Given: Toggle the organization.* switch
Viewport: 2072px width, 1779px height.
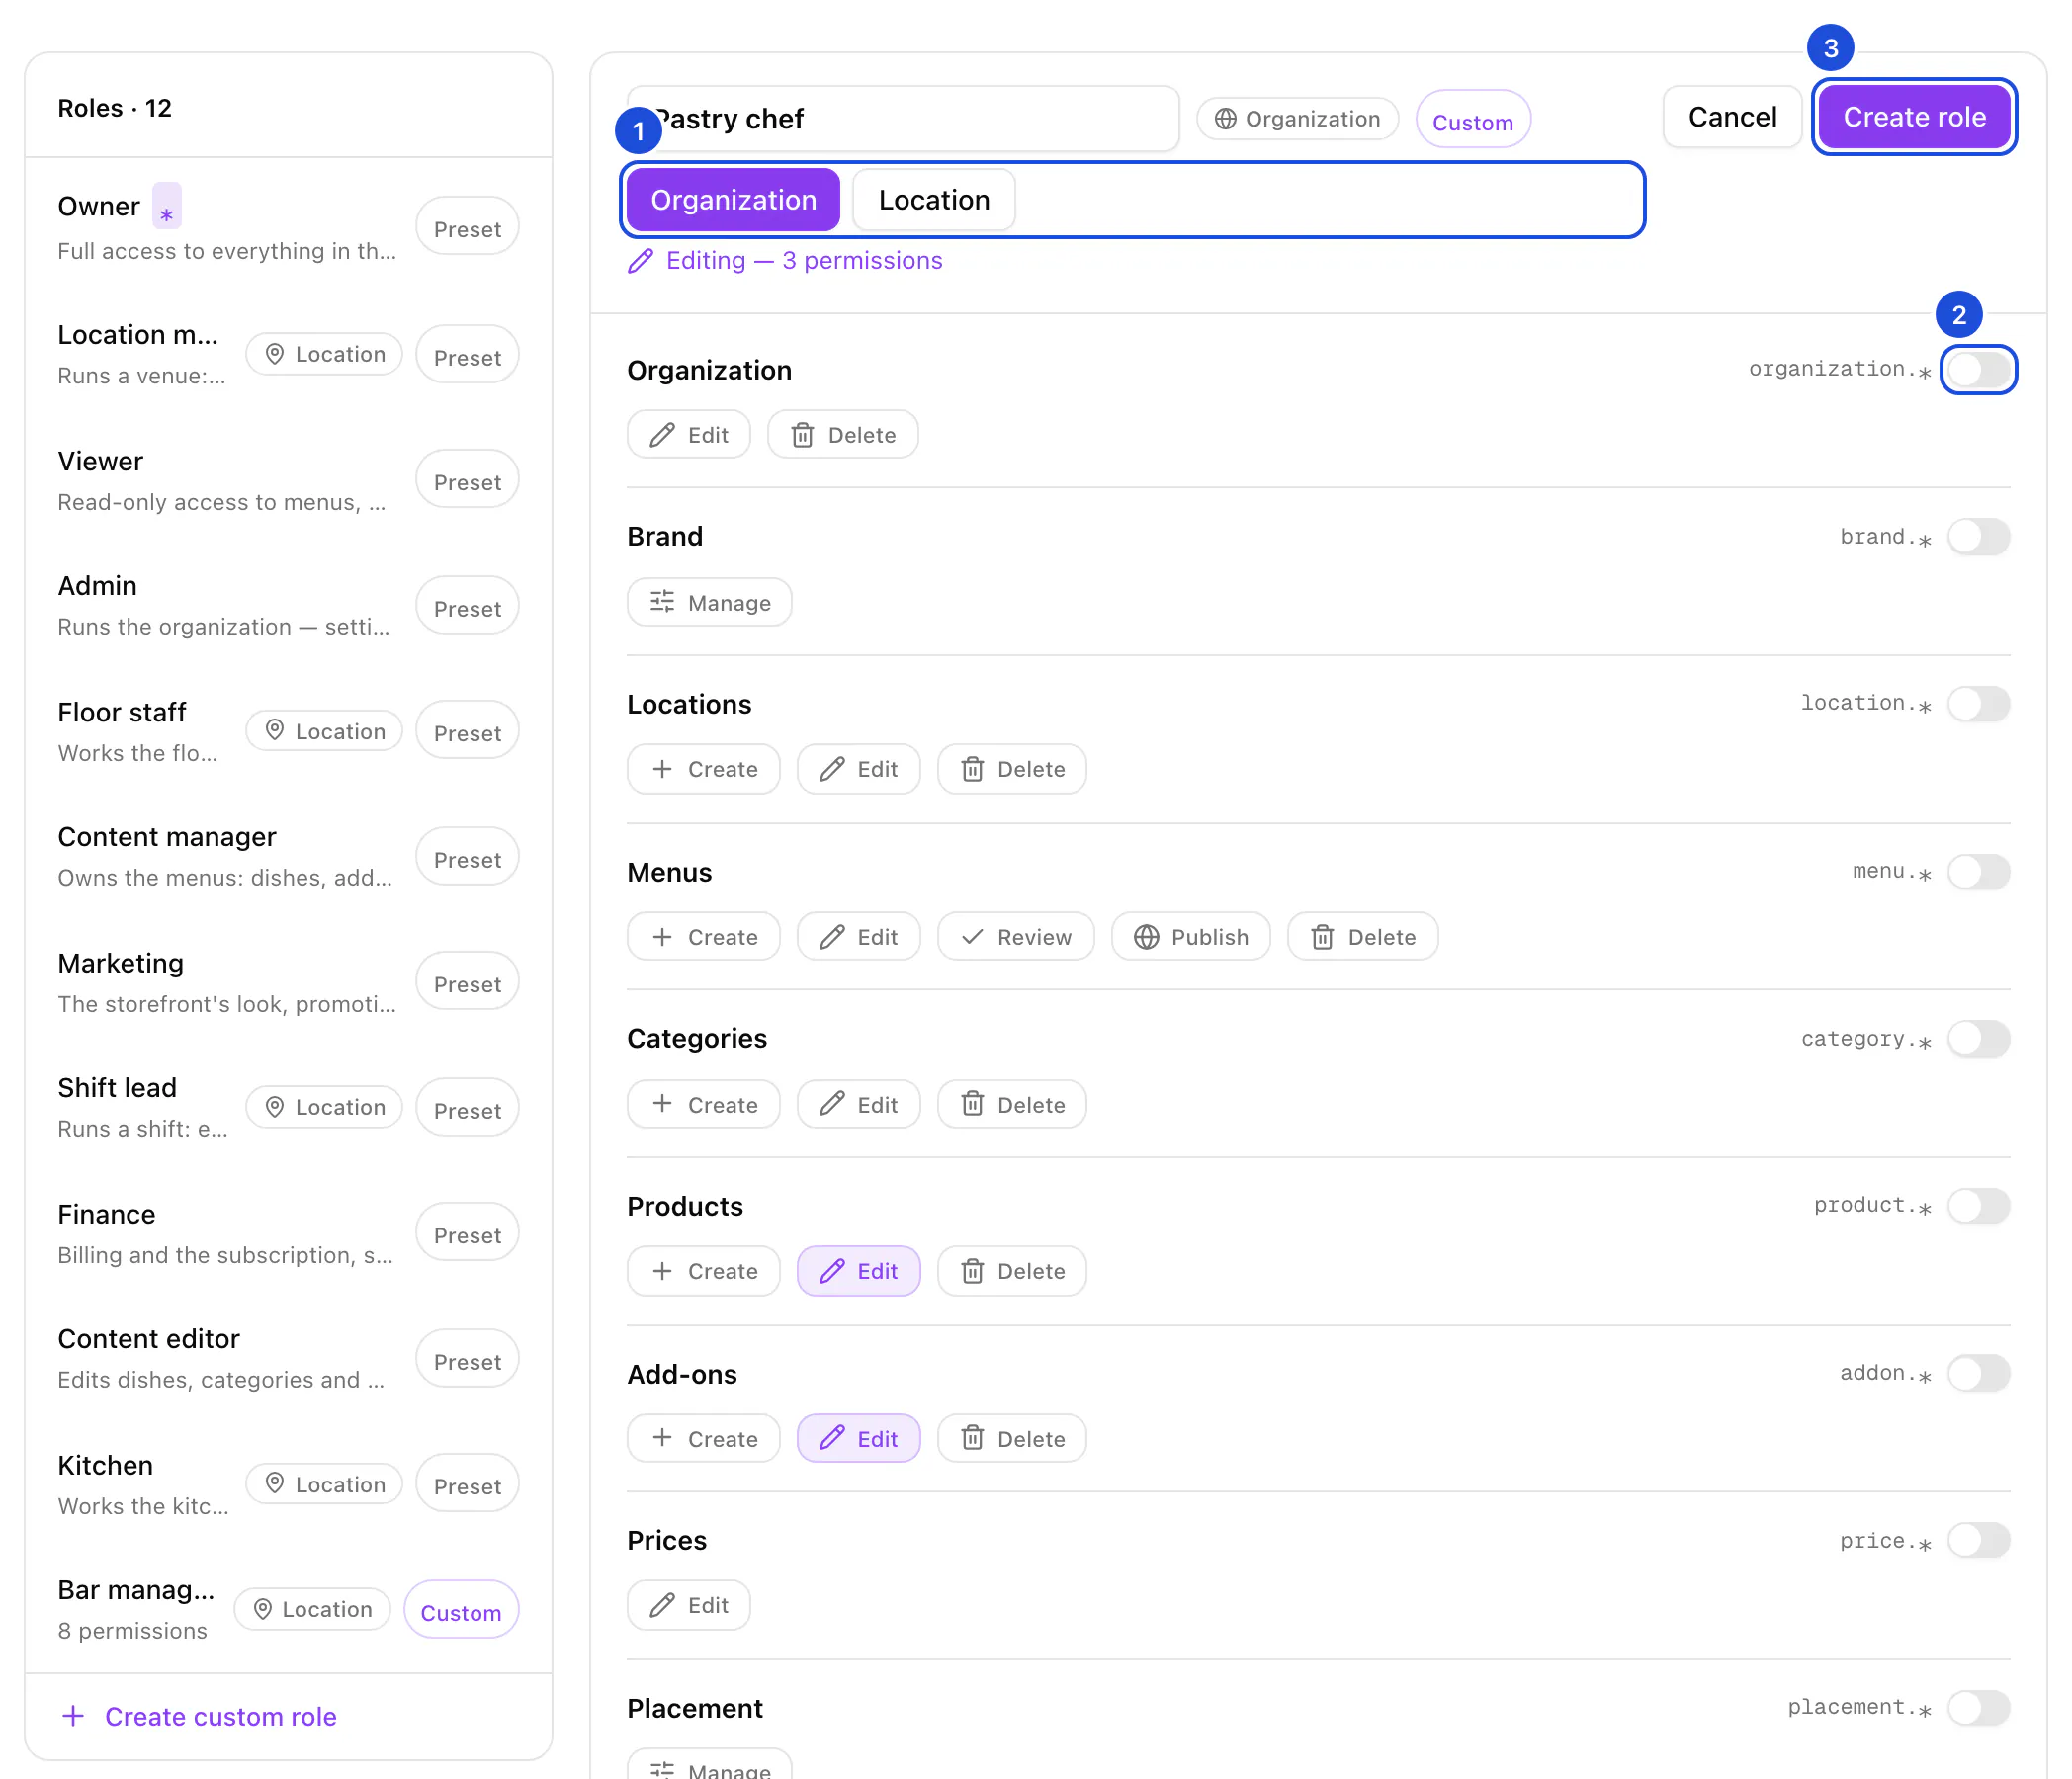Looking at the screenshot, I should pos(1978,370).
